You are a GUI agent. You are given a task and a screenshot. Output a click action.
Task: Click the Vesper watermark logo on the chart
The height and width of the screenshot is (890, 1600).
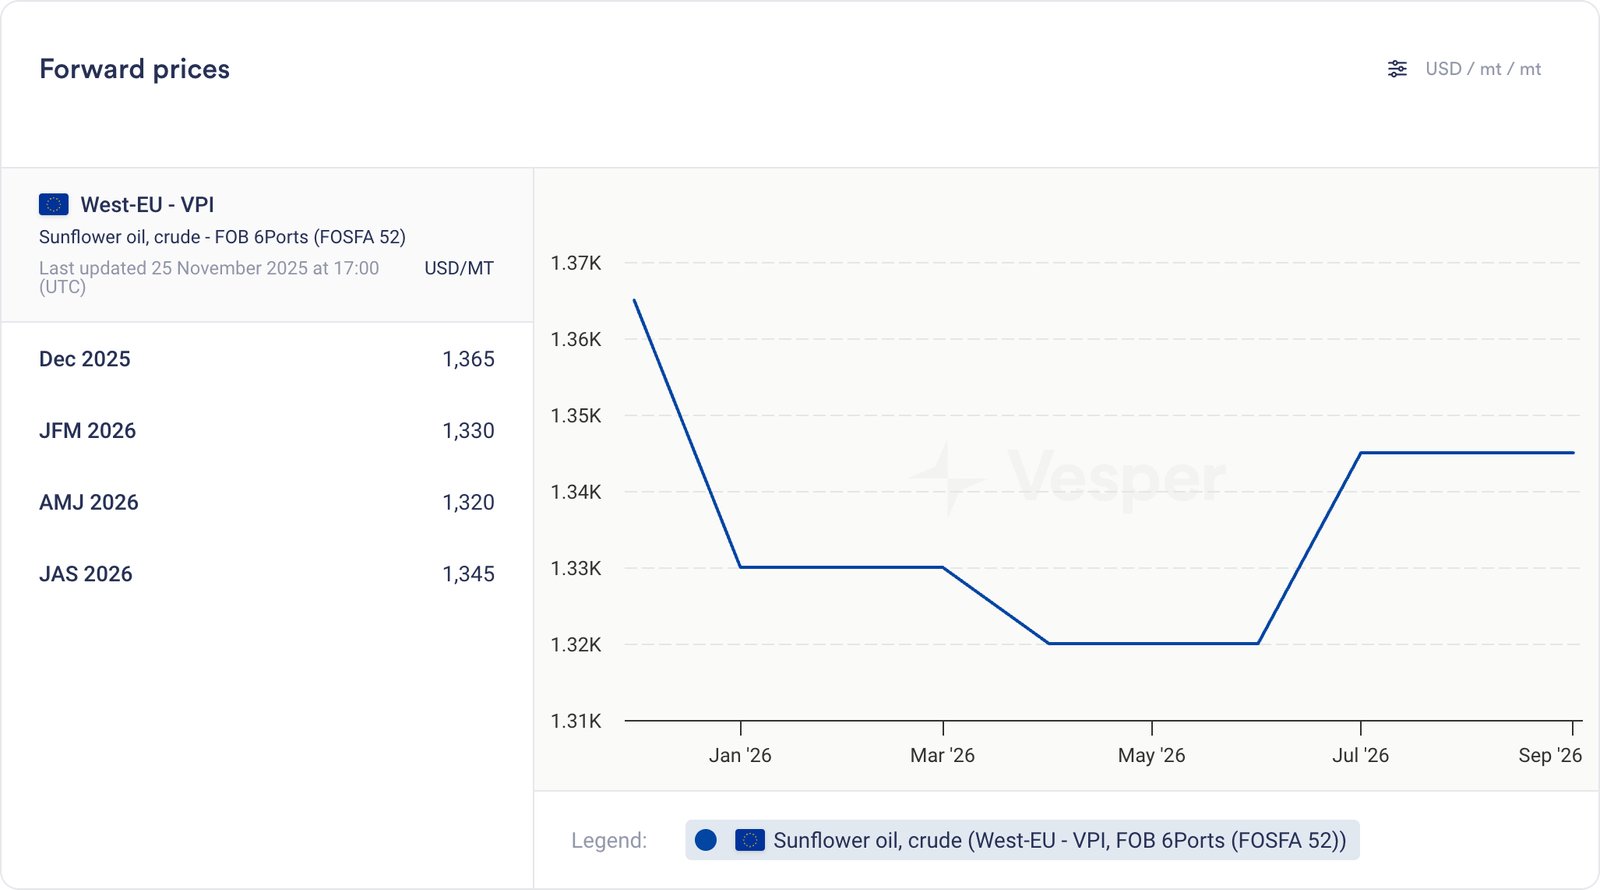pos(1067,478)
